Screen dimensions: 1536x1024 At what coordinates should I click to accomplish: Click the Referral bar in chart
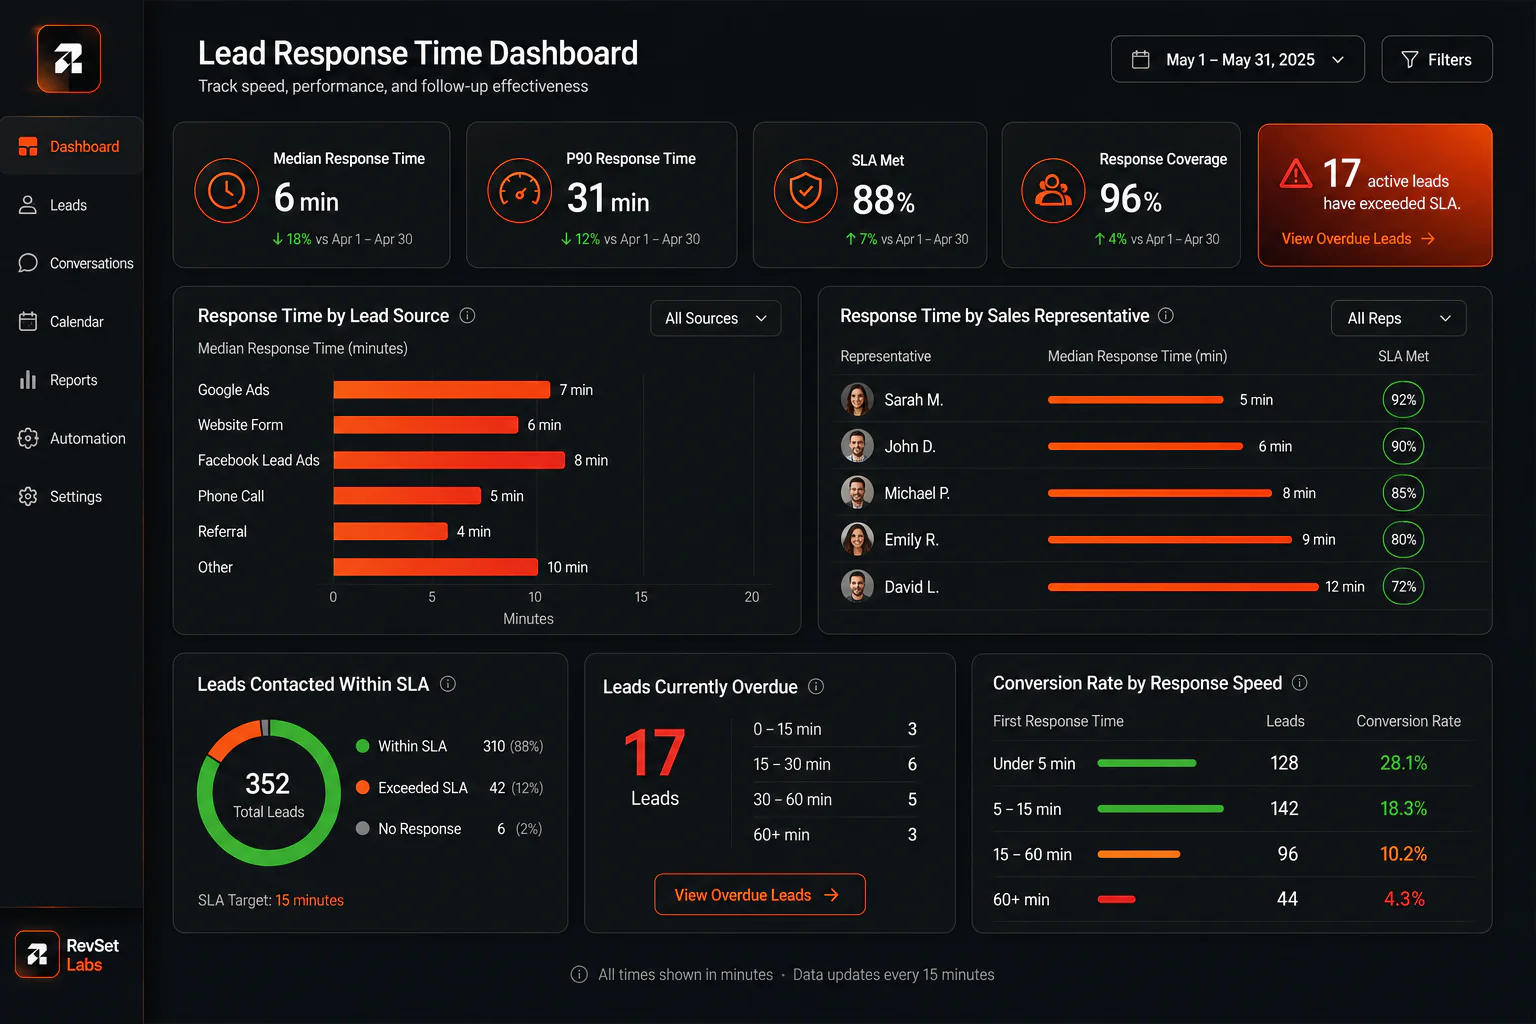click(x=390, y=531)
